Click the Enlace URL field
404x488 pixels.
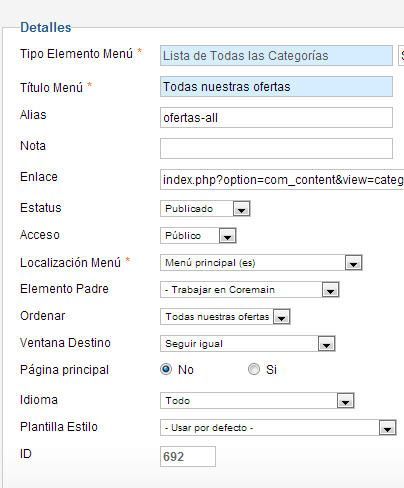click(x=282, y=179)
